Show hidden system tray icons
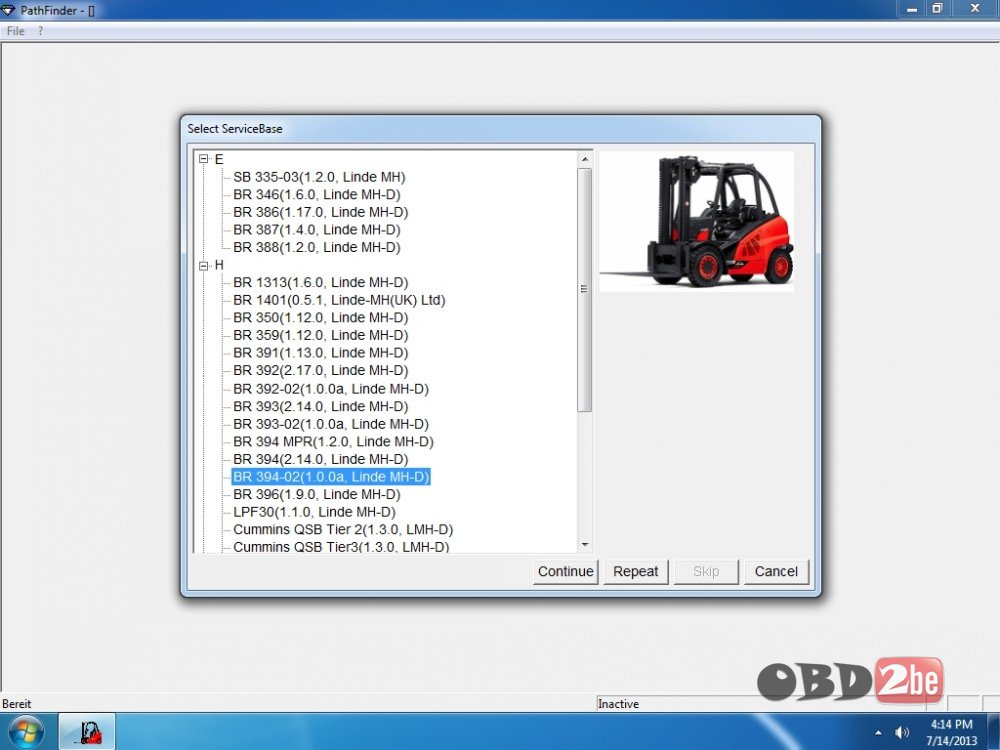 (x=878, y=733)
